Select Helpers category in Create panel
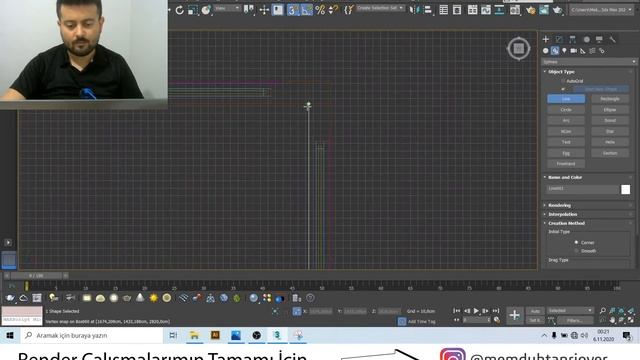640x360 pixels. click(x=583, y=51)
